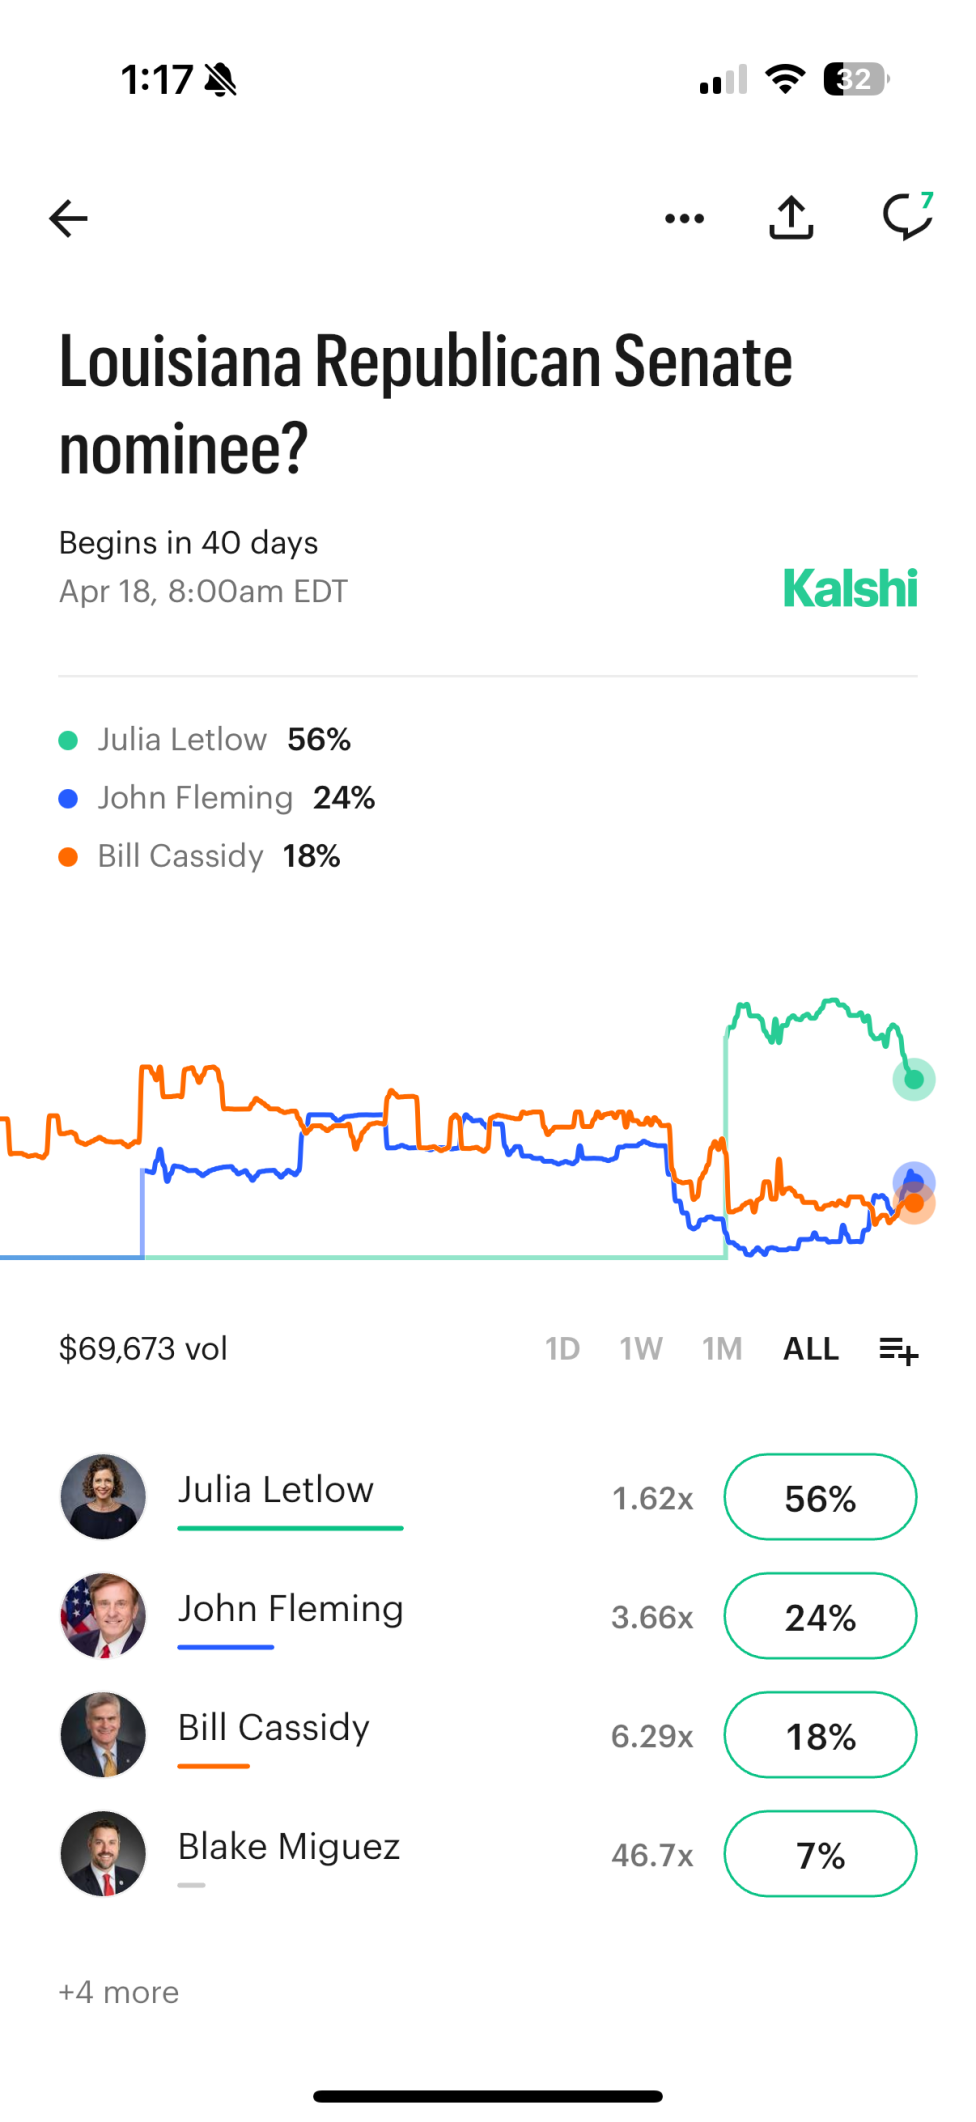This screenshot has width=976, height=2122.
Task: Select the 1M chart range
Action: (722, 1349)
